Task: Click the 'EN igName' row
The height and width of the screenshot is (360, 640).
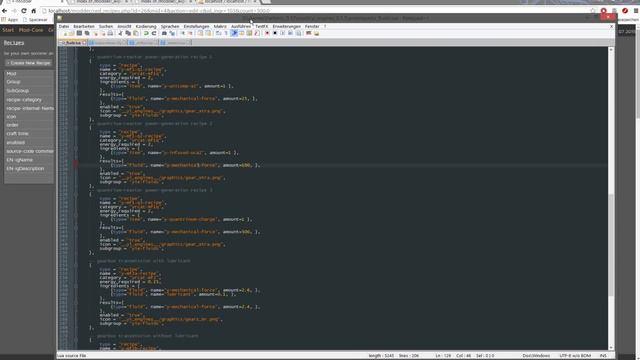Action: 29,160
